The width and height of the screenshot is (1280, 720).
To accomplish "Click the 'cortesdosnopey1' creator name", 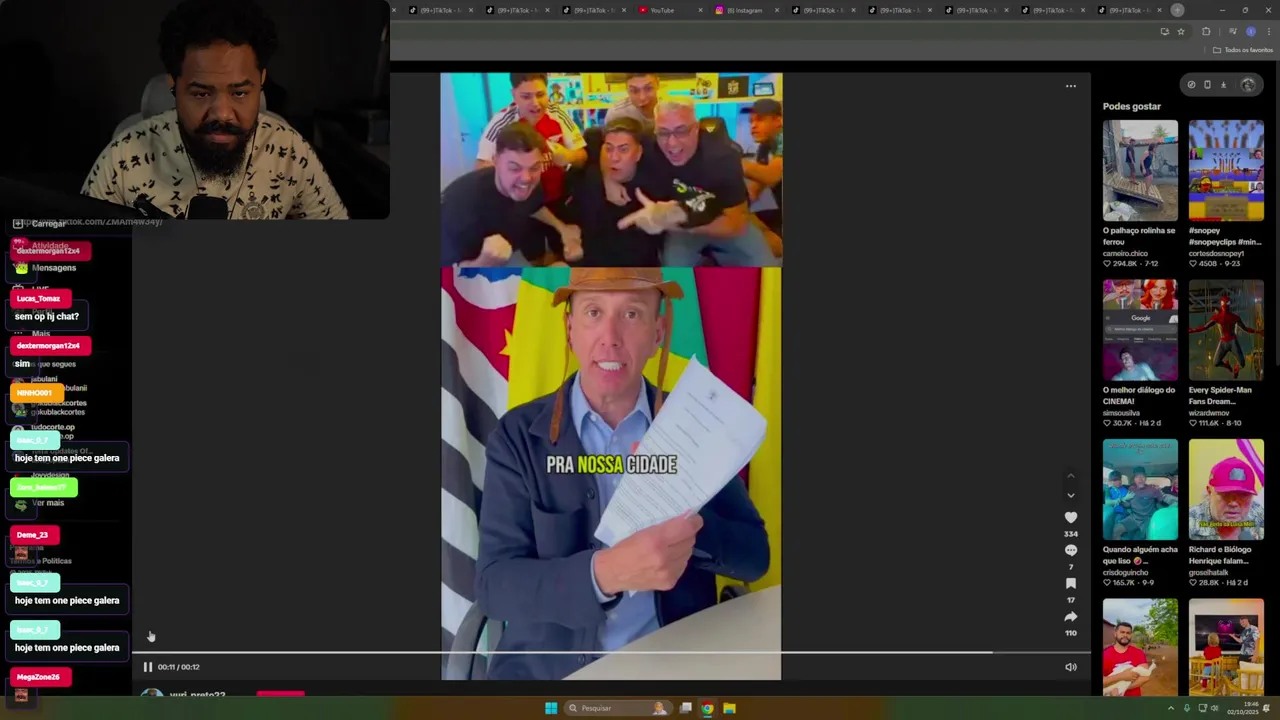I will [x=1218, y=253].
